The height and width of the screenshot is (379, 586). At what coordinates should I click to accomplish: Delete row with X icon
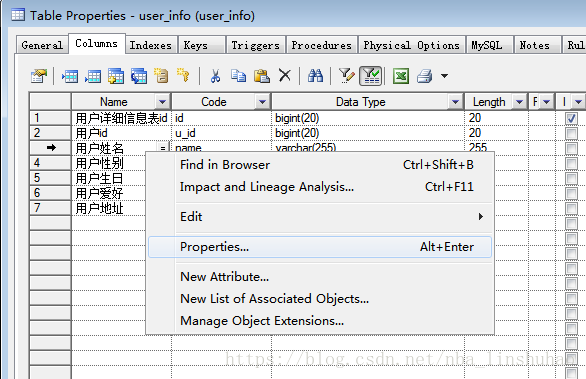tap(285, 76)
